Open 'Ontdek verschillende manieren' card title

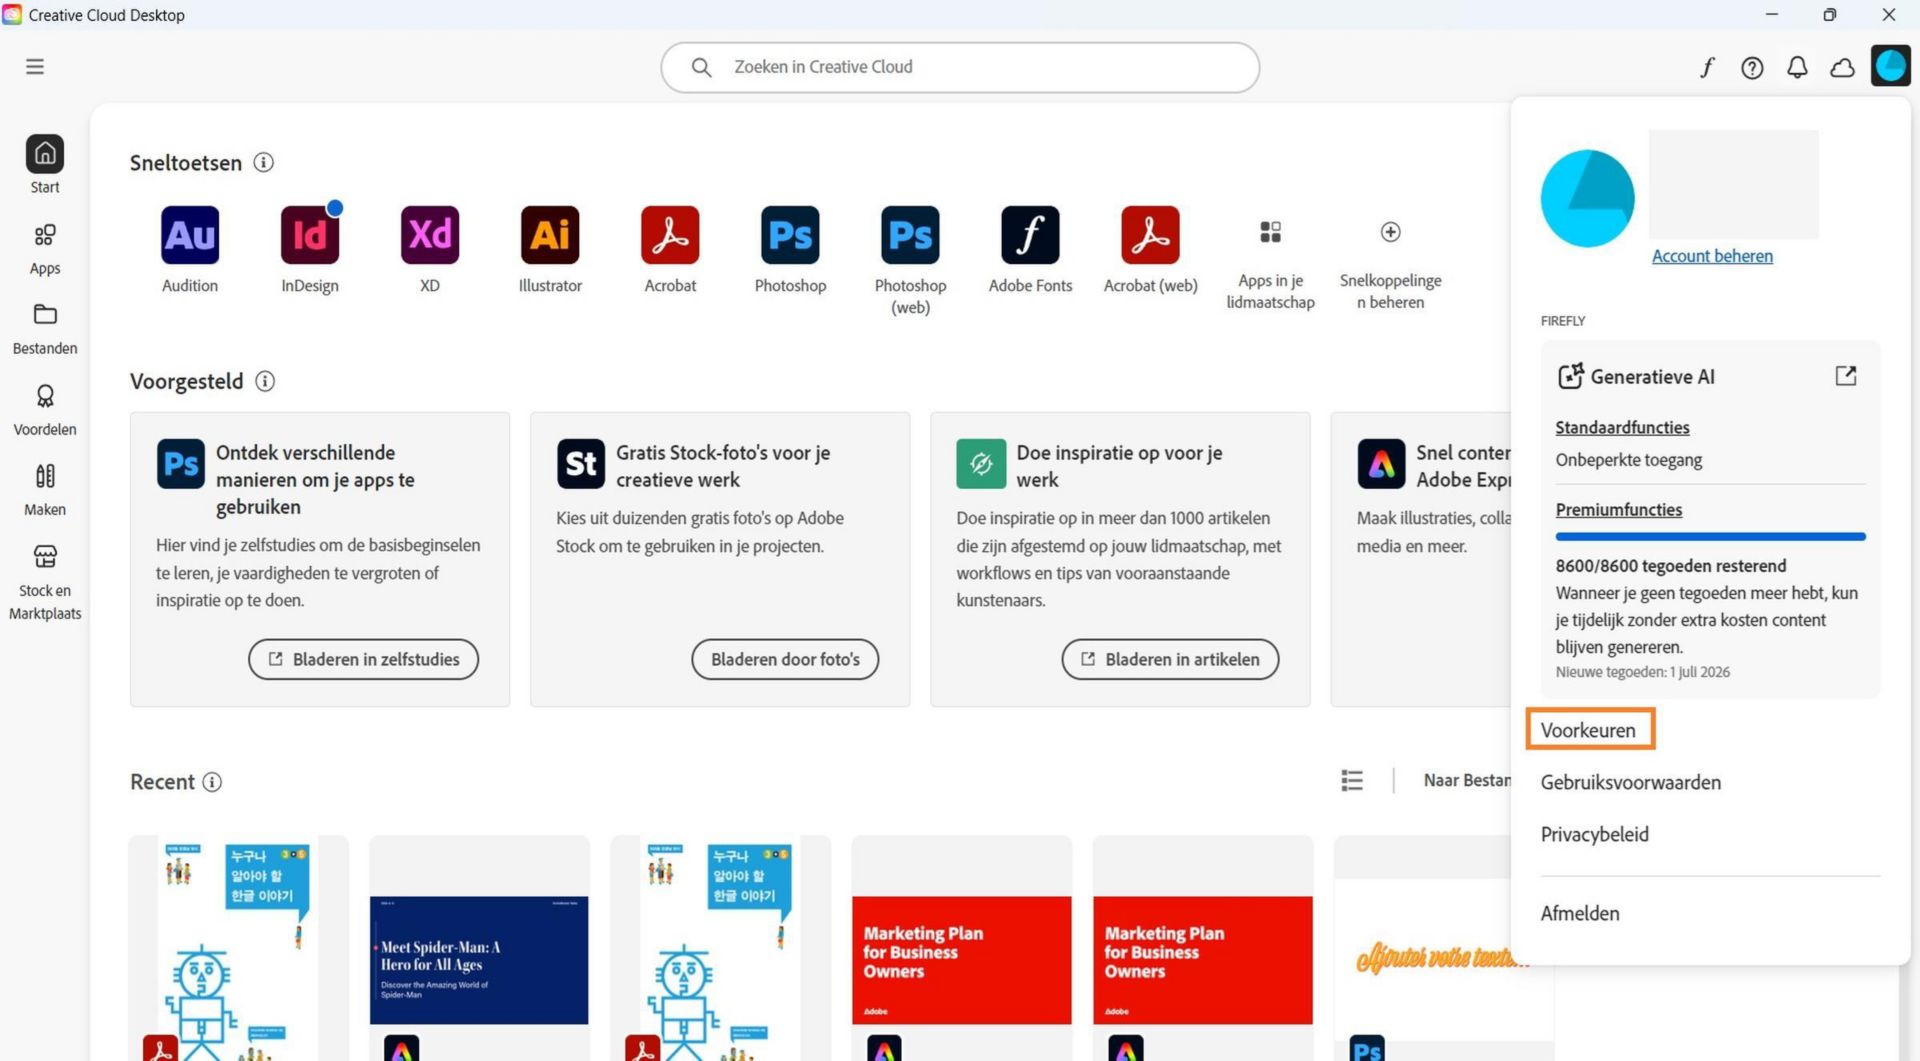coord(315,479)
